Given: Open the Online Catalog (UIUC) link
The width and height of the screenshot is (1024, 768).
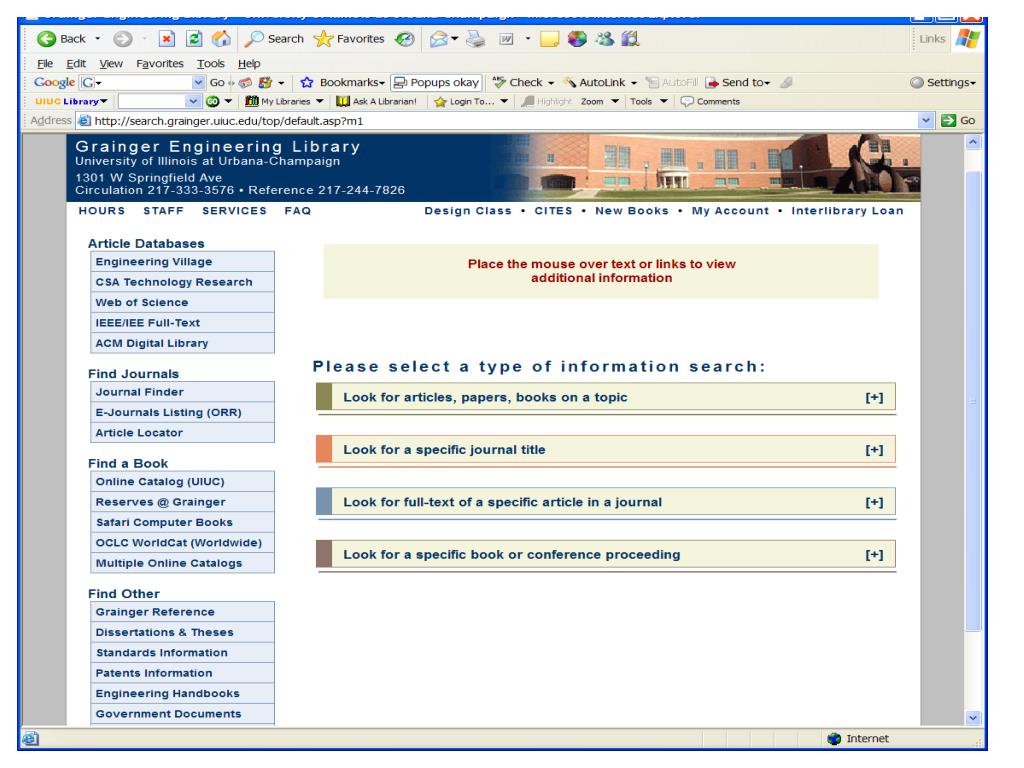Looking at the screenshot, I should [182, 481].
